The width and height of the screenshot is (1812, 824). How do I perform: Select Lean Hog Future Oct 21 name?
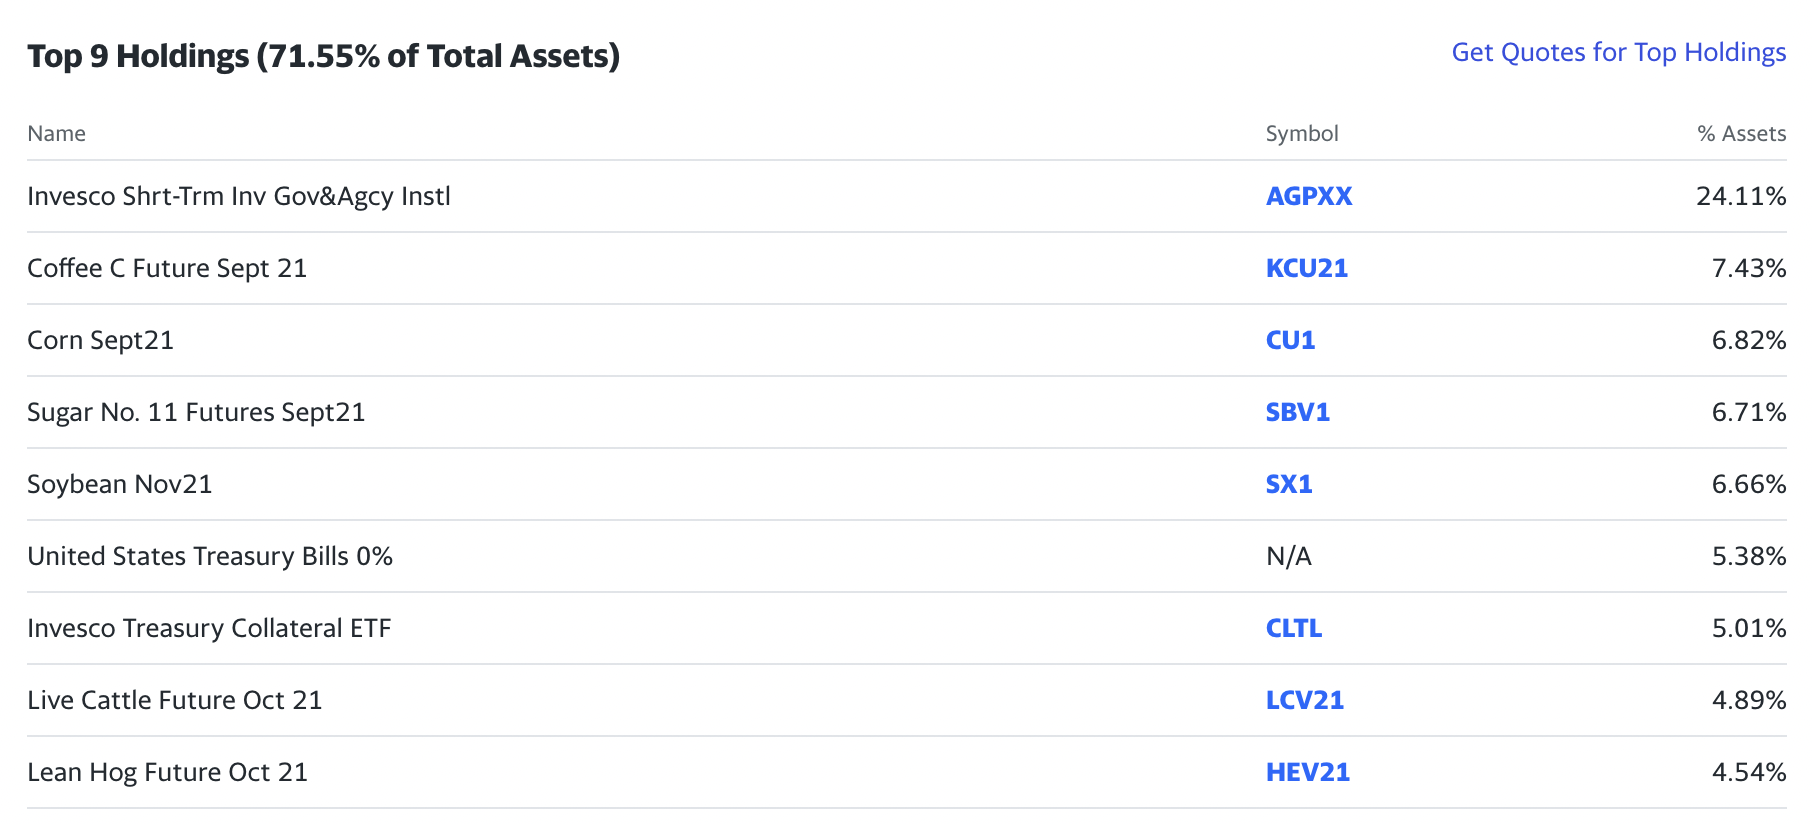tap(167, 772)
